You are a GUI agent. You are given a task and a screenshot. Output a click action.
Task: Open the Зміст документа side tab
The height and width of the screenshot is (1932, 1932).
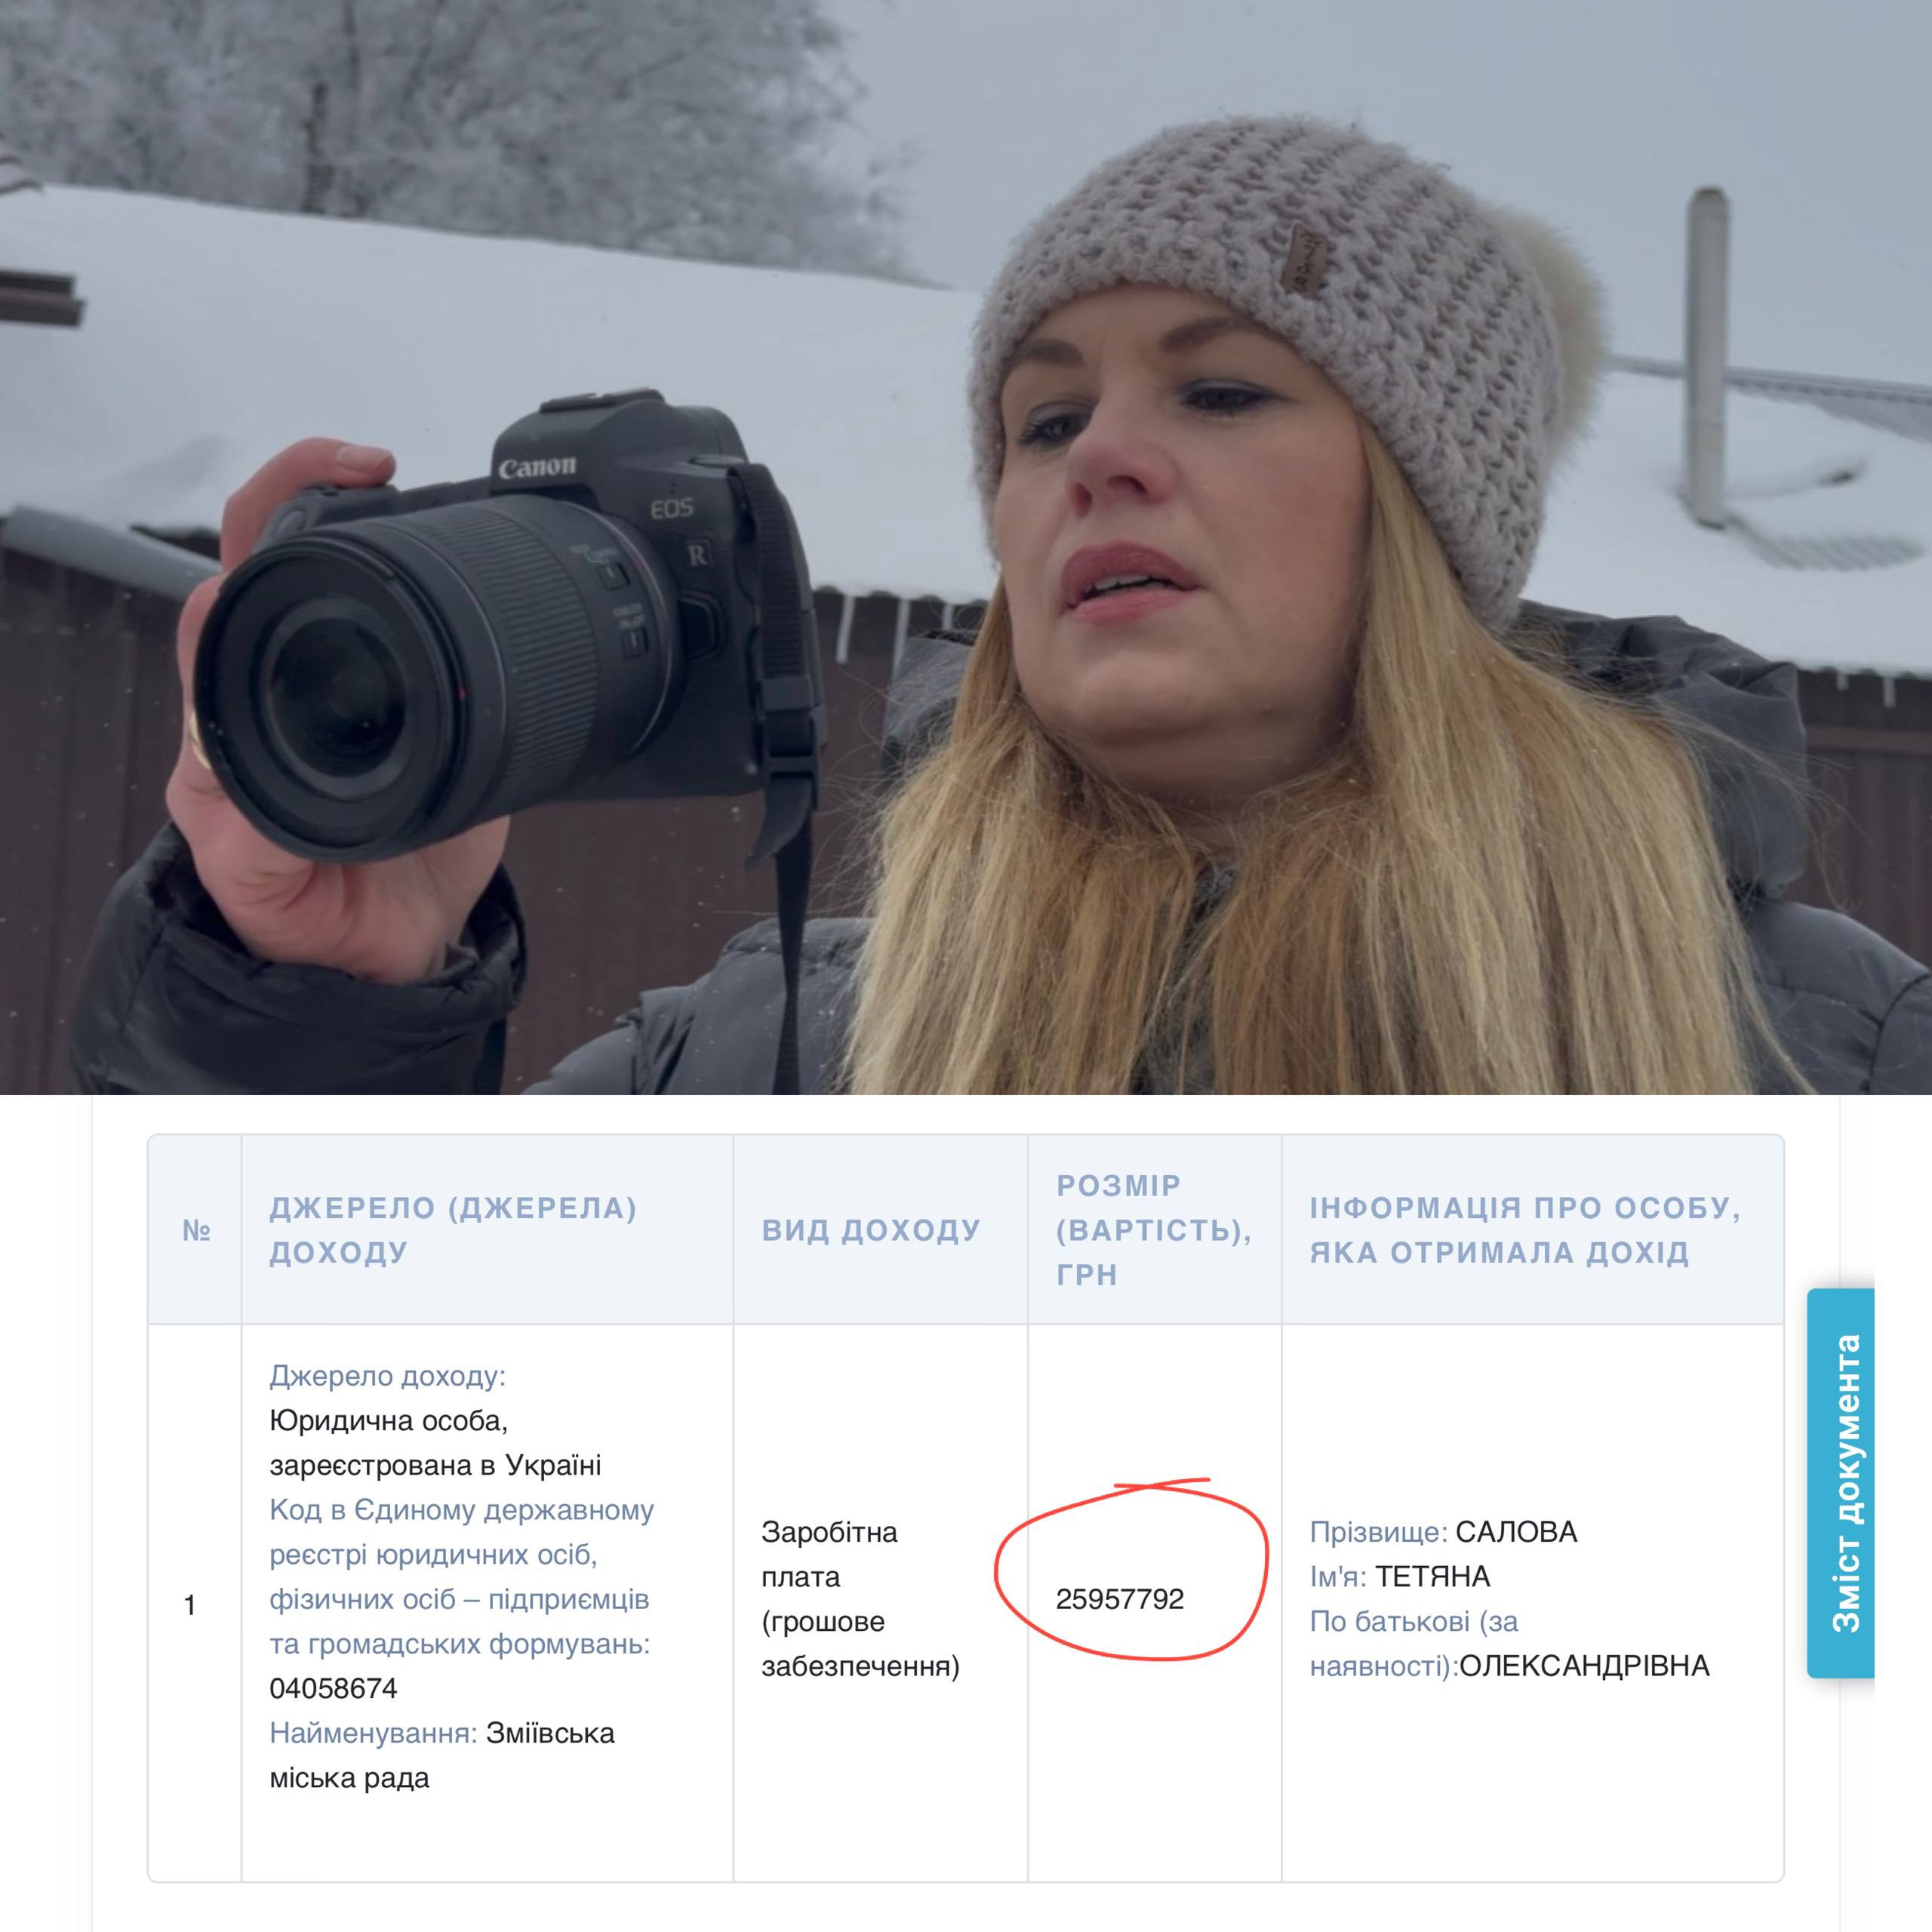tap(1840, 1483)
